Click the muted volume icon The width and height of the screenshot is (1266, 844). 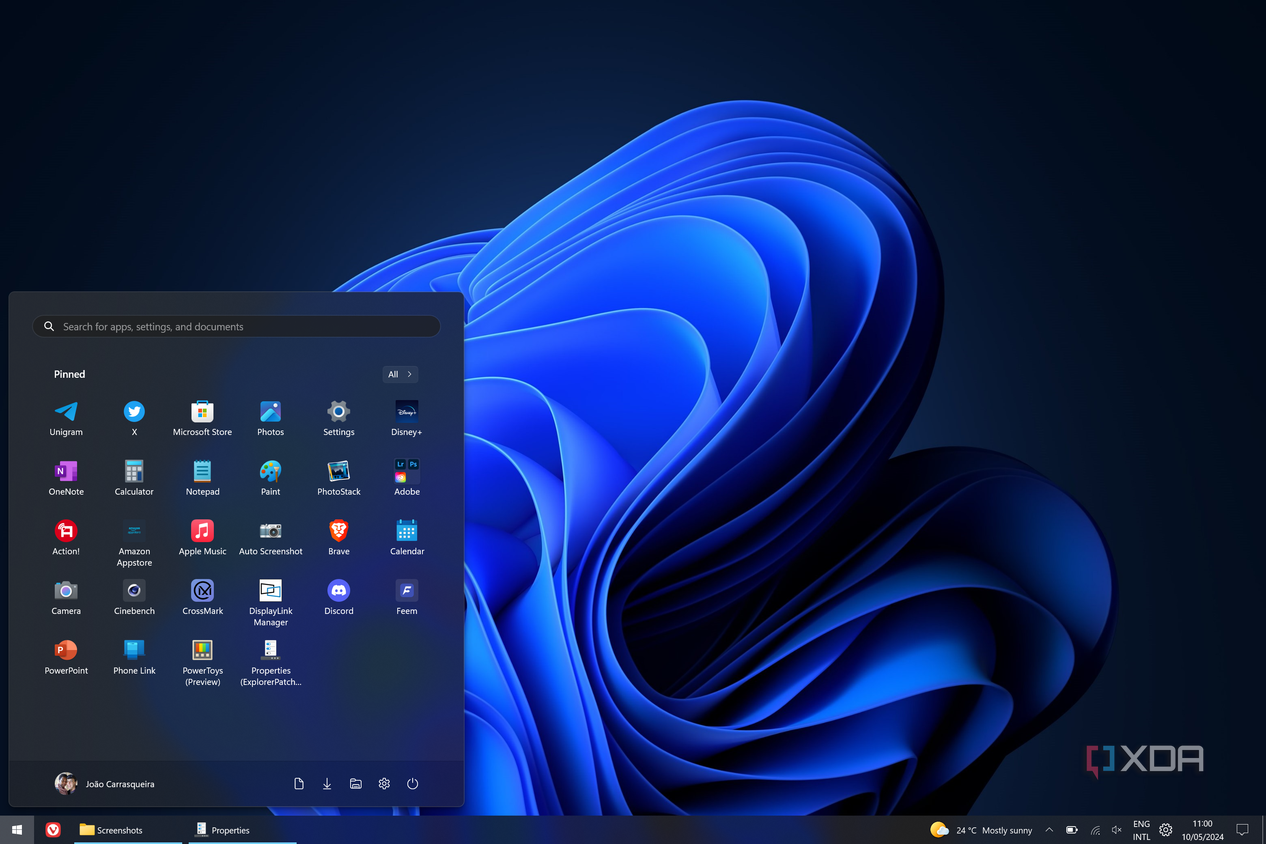[1117, 830]
